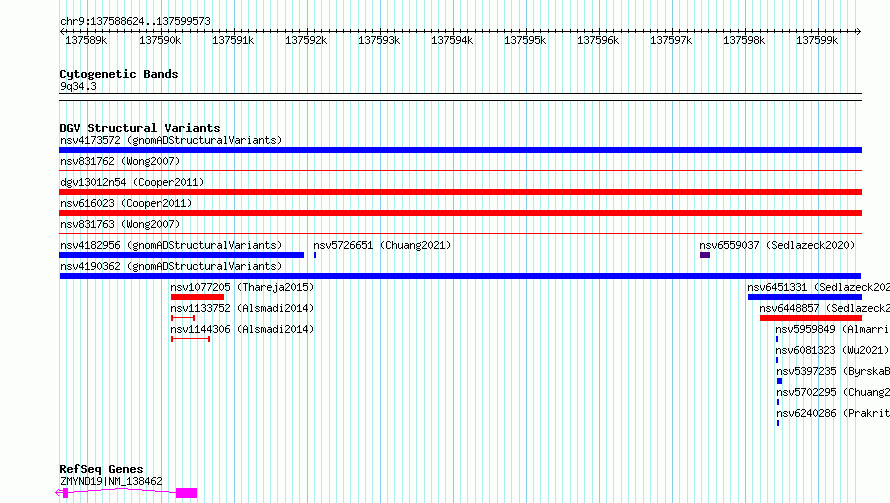
Task: Open the nsv831763 (Wong2007) label
Action: tap(120, 224)
